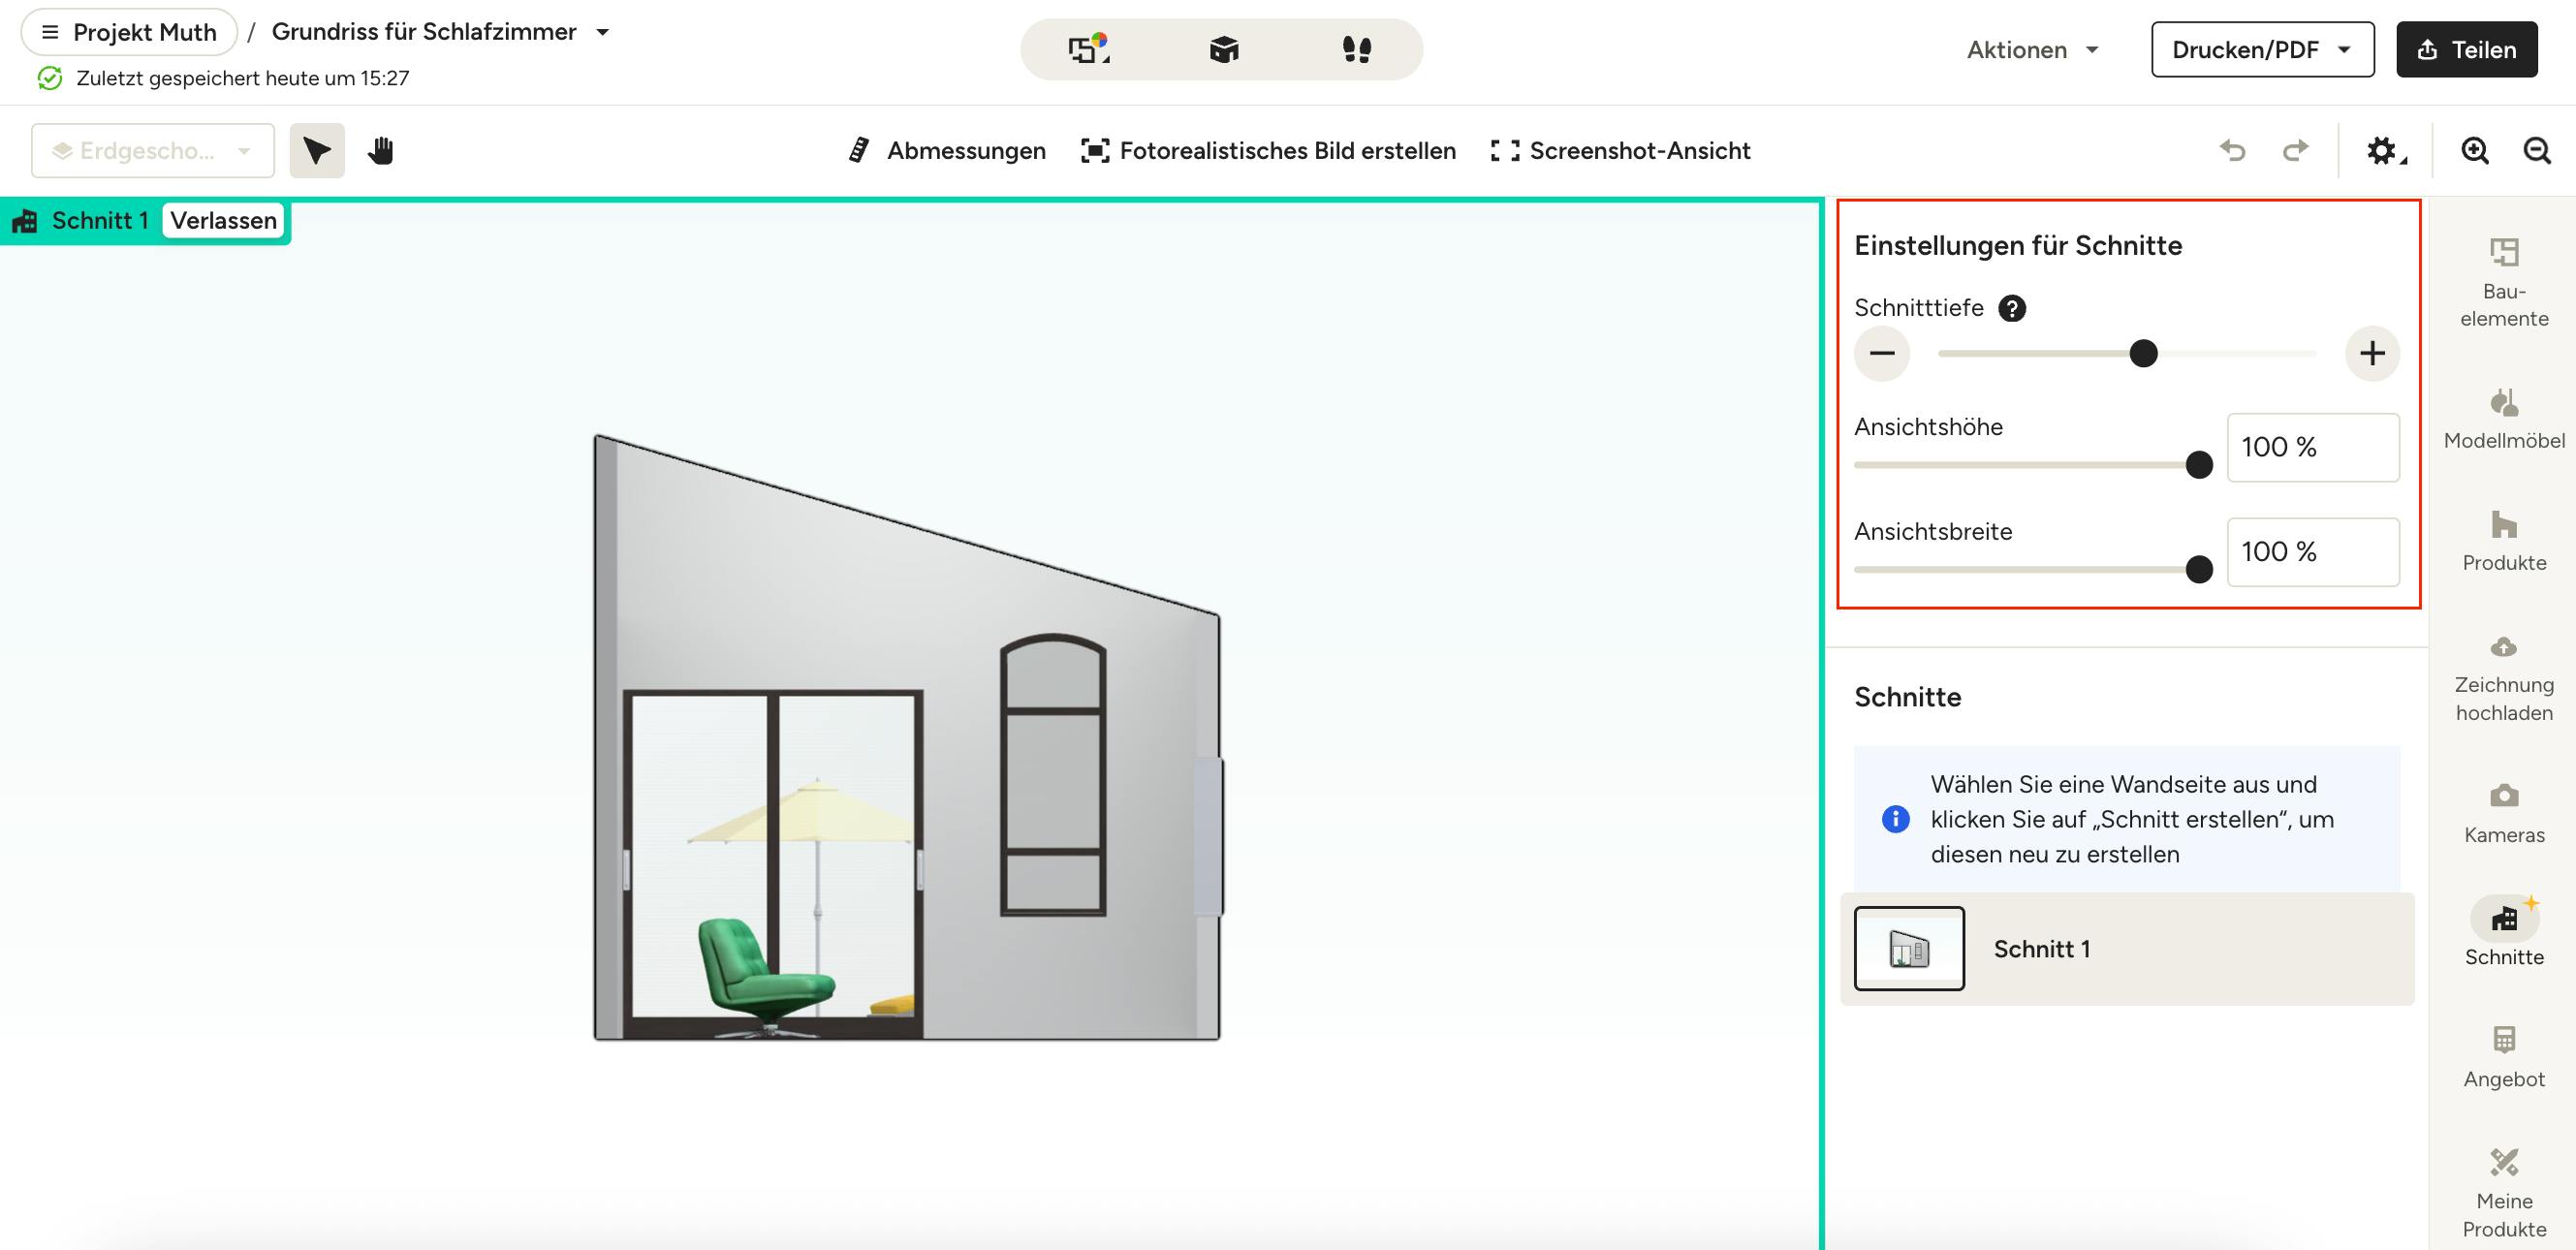Click the info icon in the Schnitte hint

(1895, 819)
